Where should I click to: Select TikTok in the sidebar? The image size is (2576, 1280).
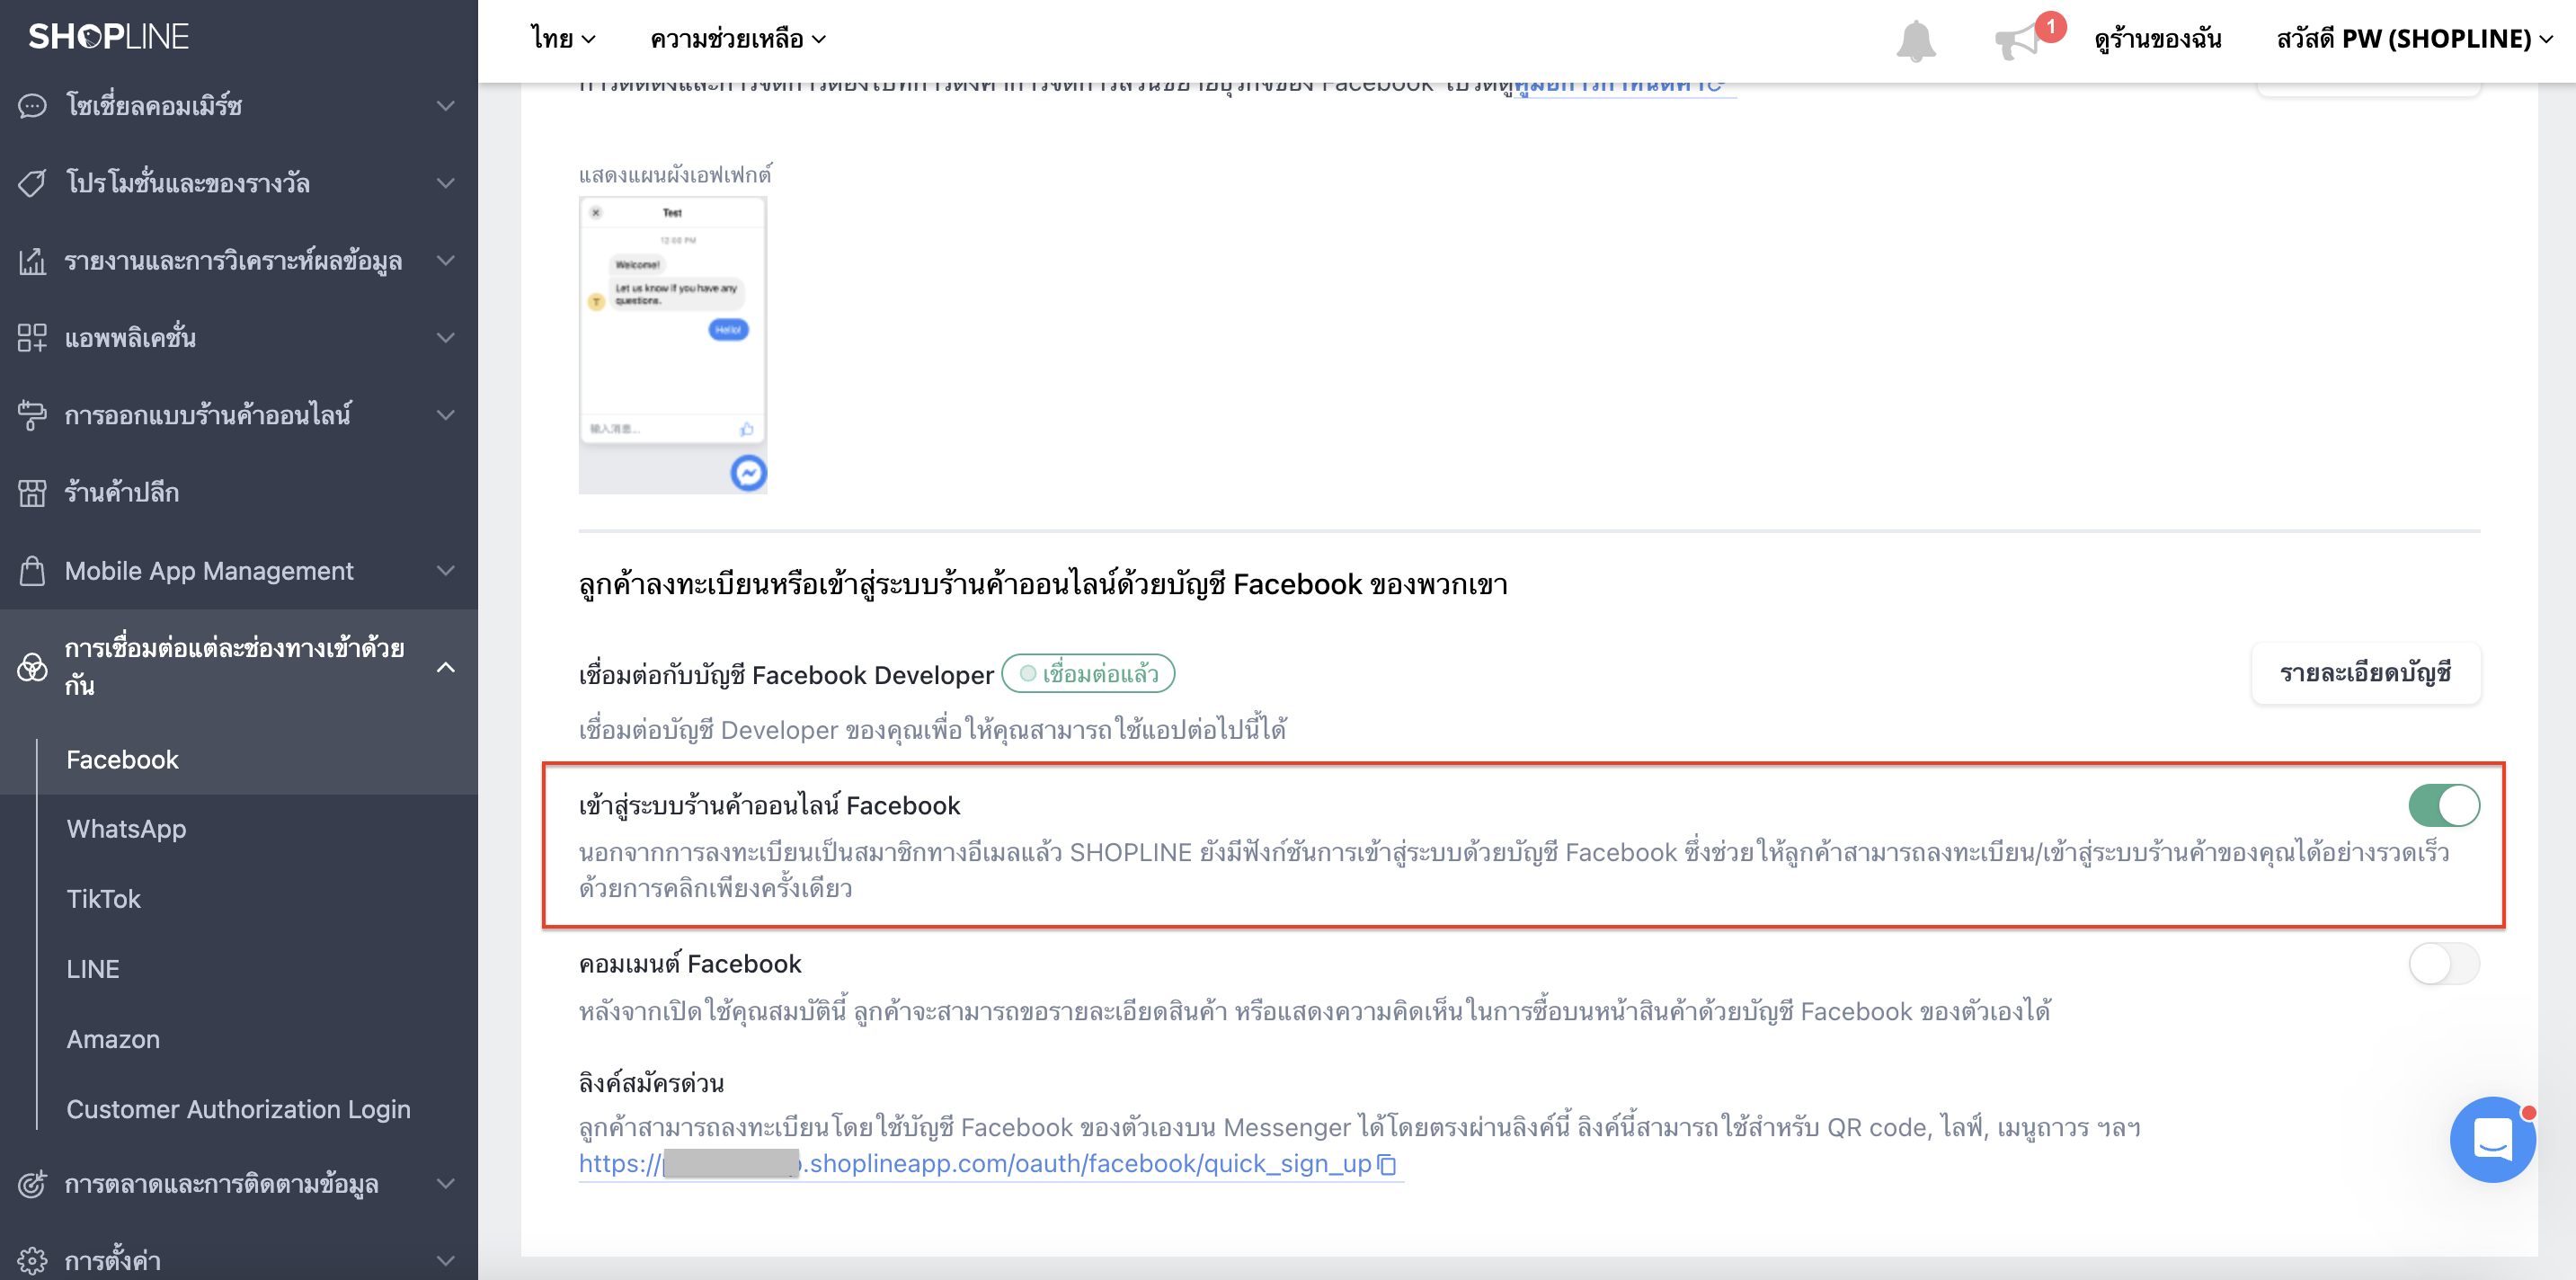(103, 899)
